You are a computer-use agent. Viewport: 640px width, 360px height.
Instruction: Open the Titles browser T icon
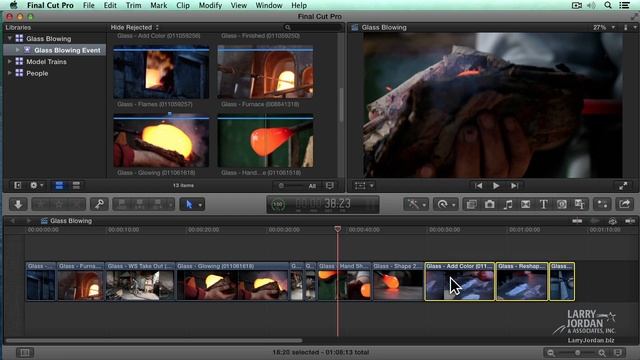point(543,204)
